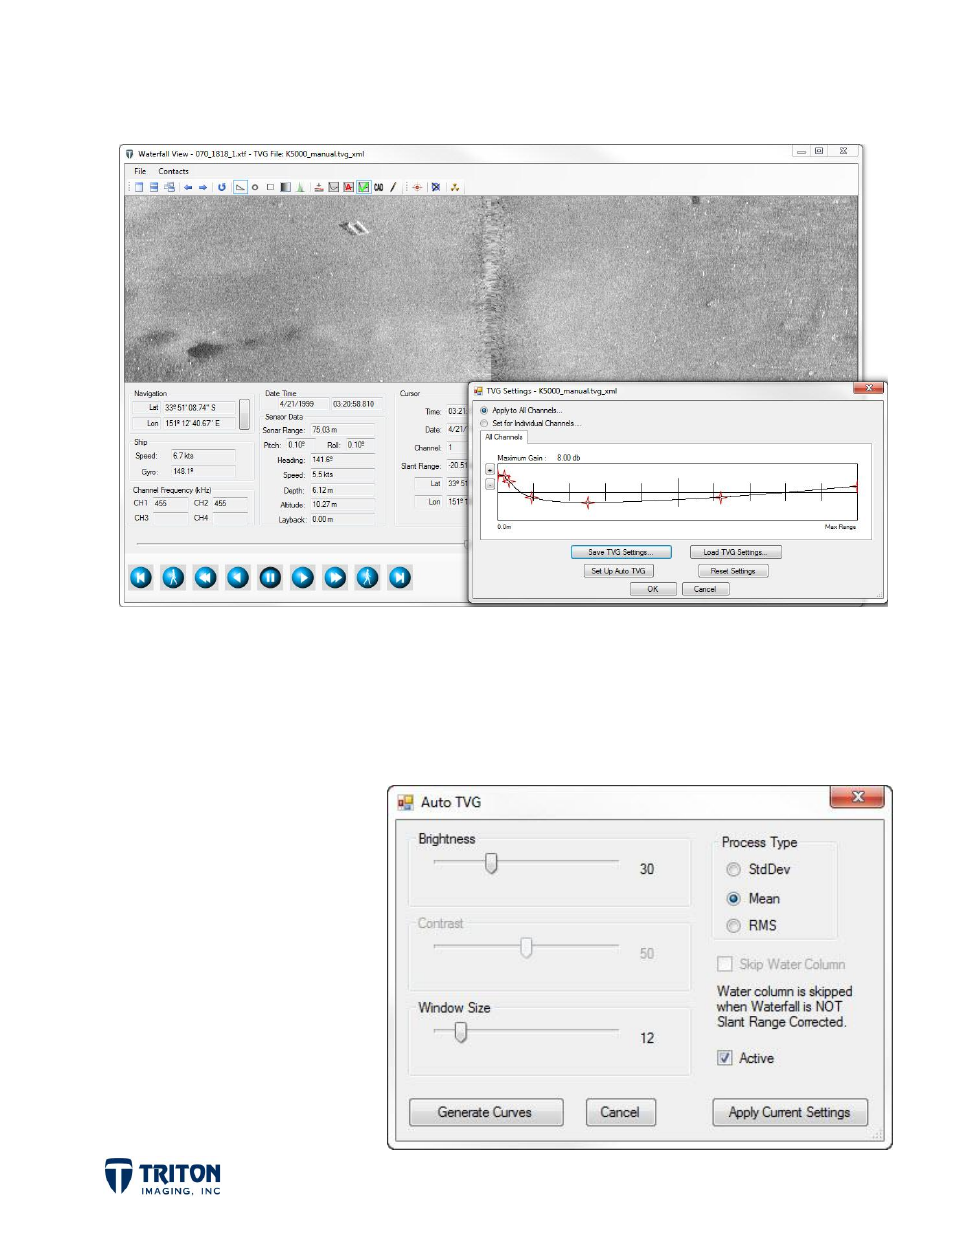This screenshot has width=954, height=1235.
Task: Click the bright rectangular sonar target in waterfall image
Action: (355, 228)
